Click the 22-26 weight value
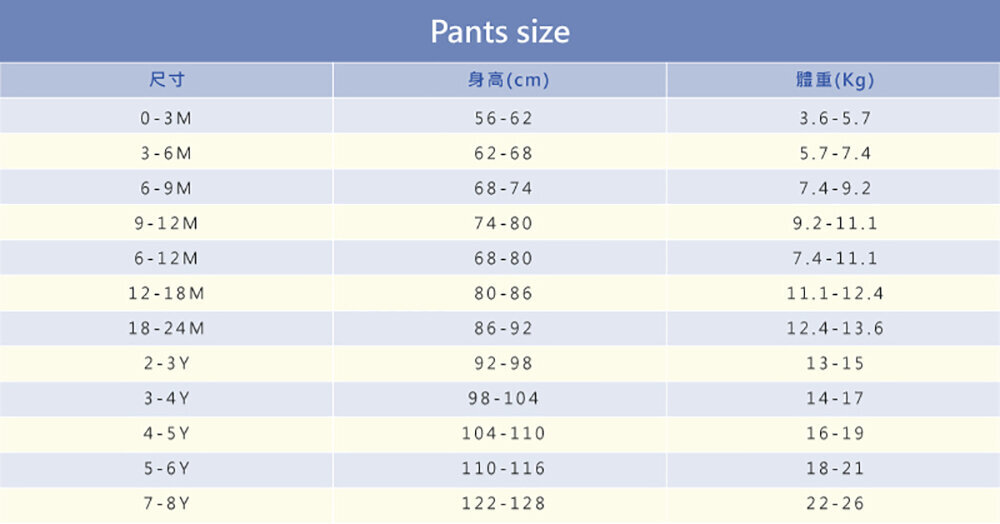The image size is (1000, 524). click(835, 503)
